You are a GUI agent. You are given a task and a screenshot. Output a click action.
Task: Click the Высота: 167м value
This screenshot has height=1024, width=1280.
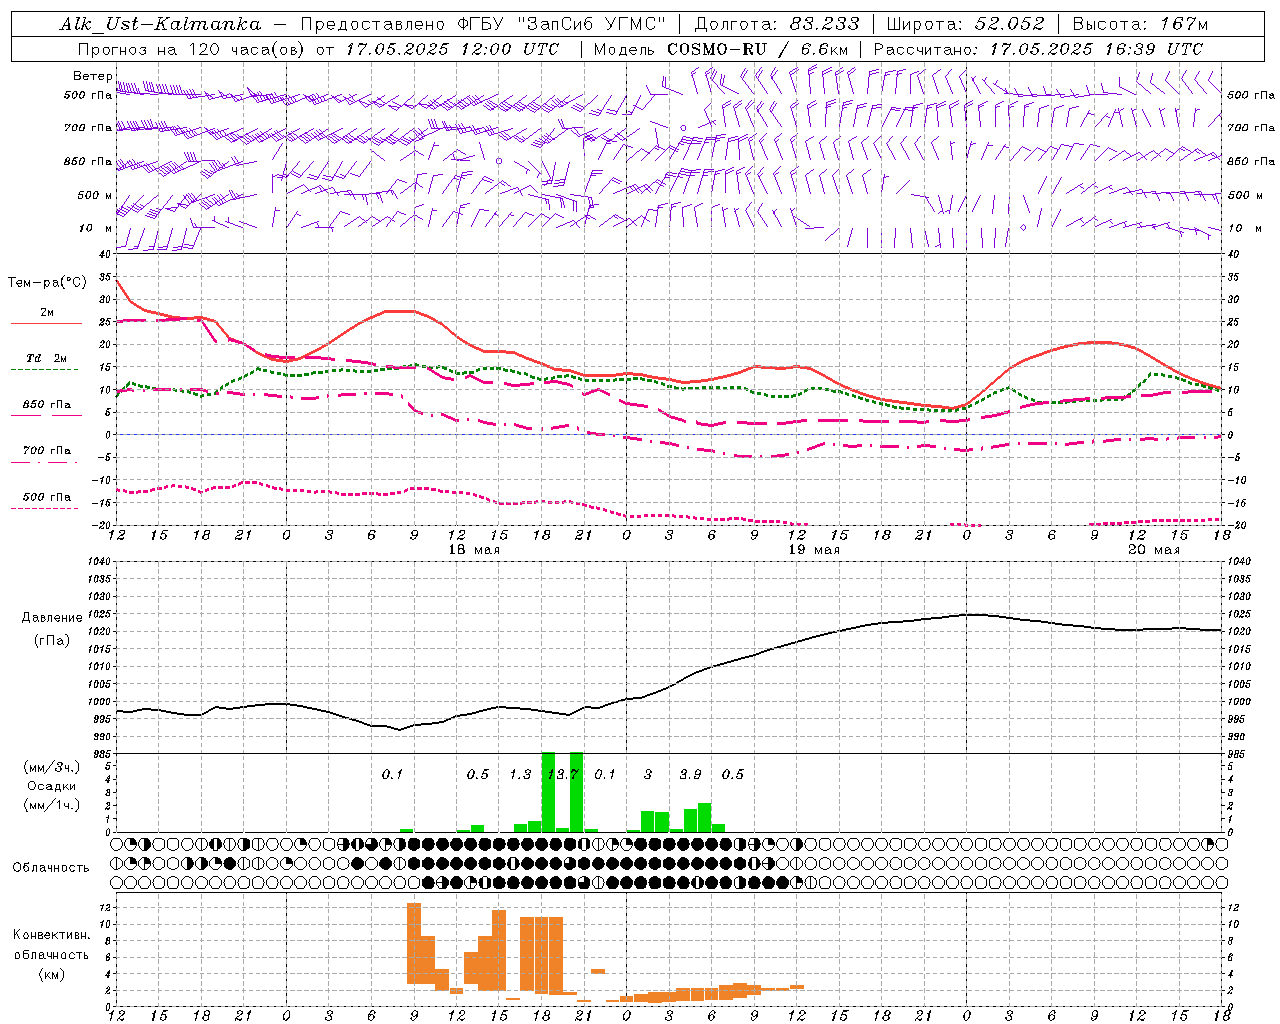(1140, 24)
